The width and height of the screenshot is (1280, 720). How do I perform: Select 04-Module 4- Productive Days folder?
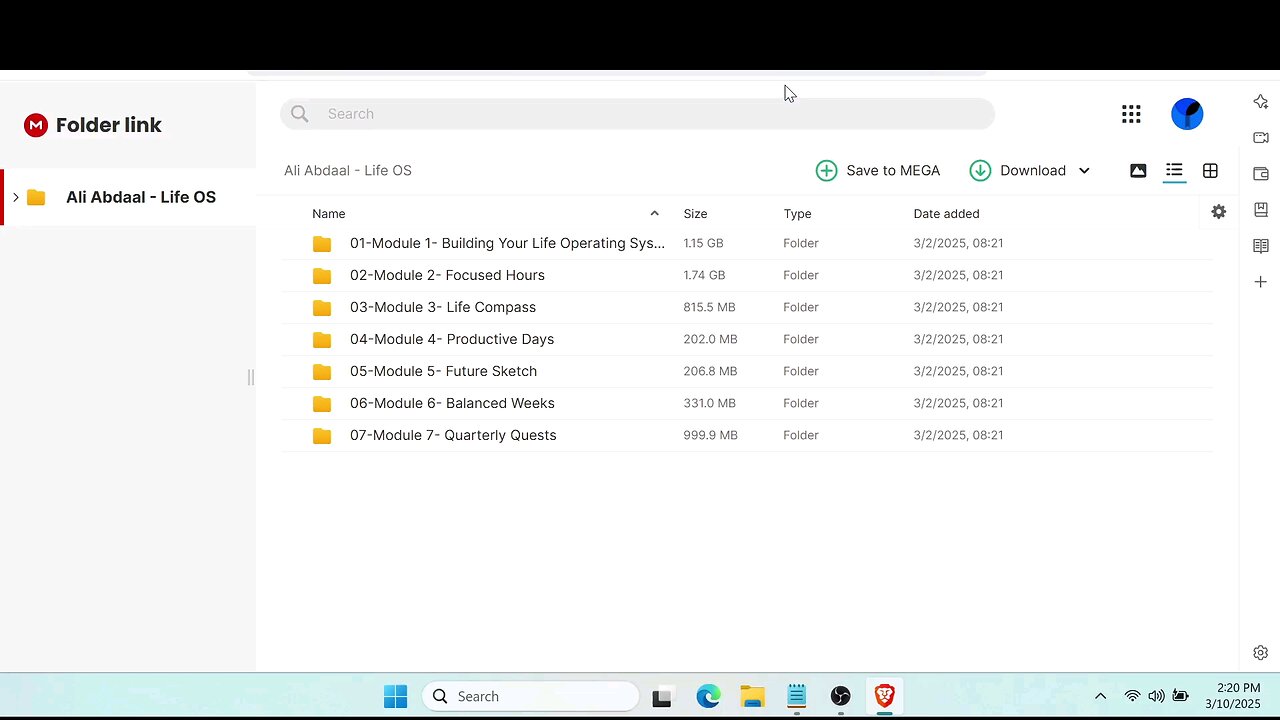(x=747, y=339)
